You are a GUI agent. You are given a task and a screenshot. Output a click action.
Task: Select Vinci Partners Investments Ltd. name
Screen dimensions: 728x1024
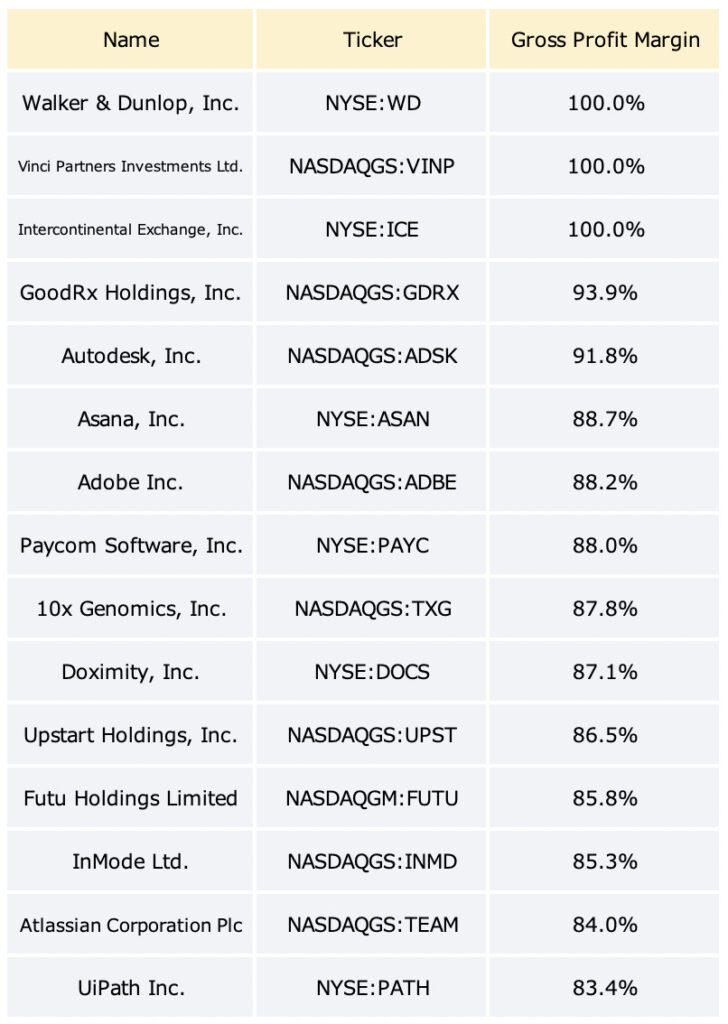130,166
